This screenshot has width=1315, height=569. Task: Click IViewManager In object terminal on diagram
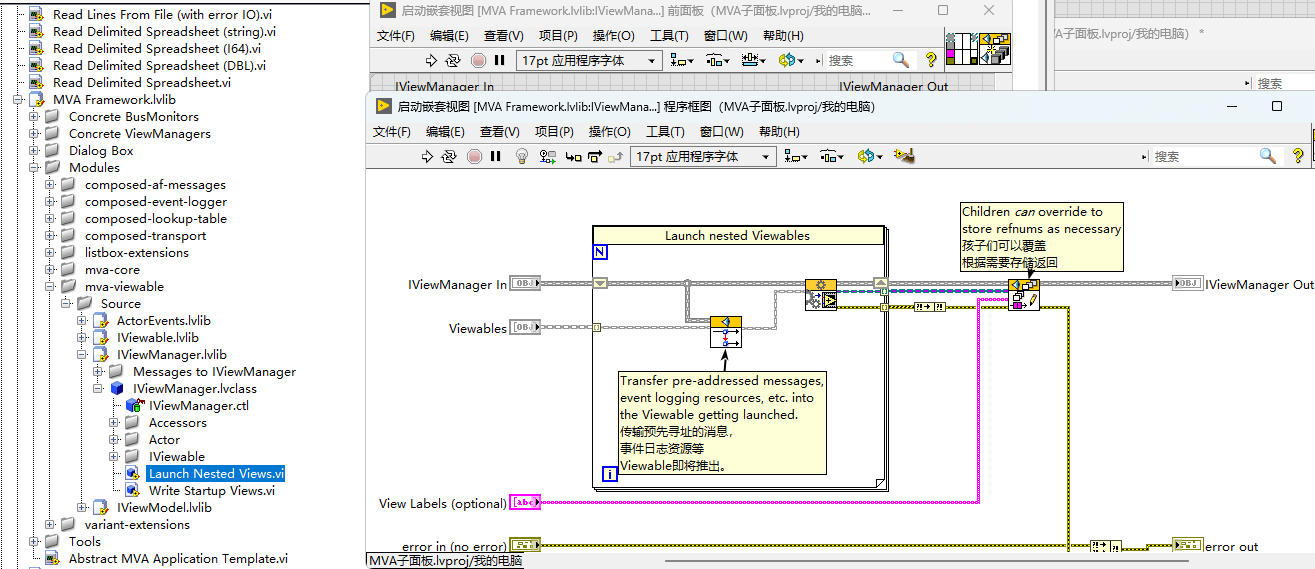[x=525, y=284]
